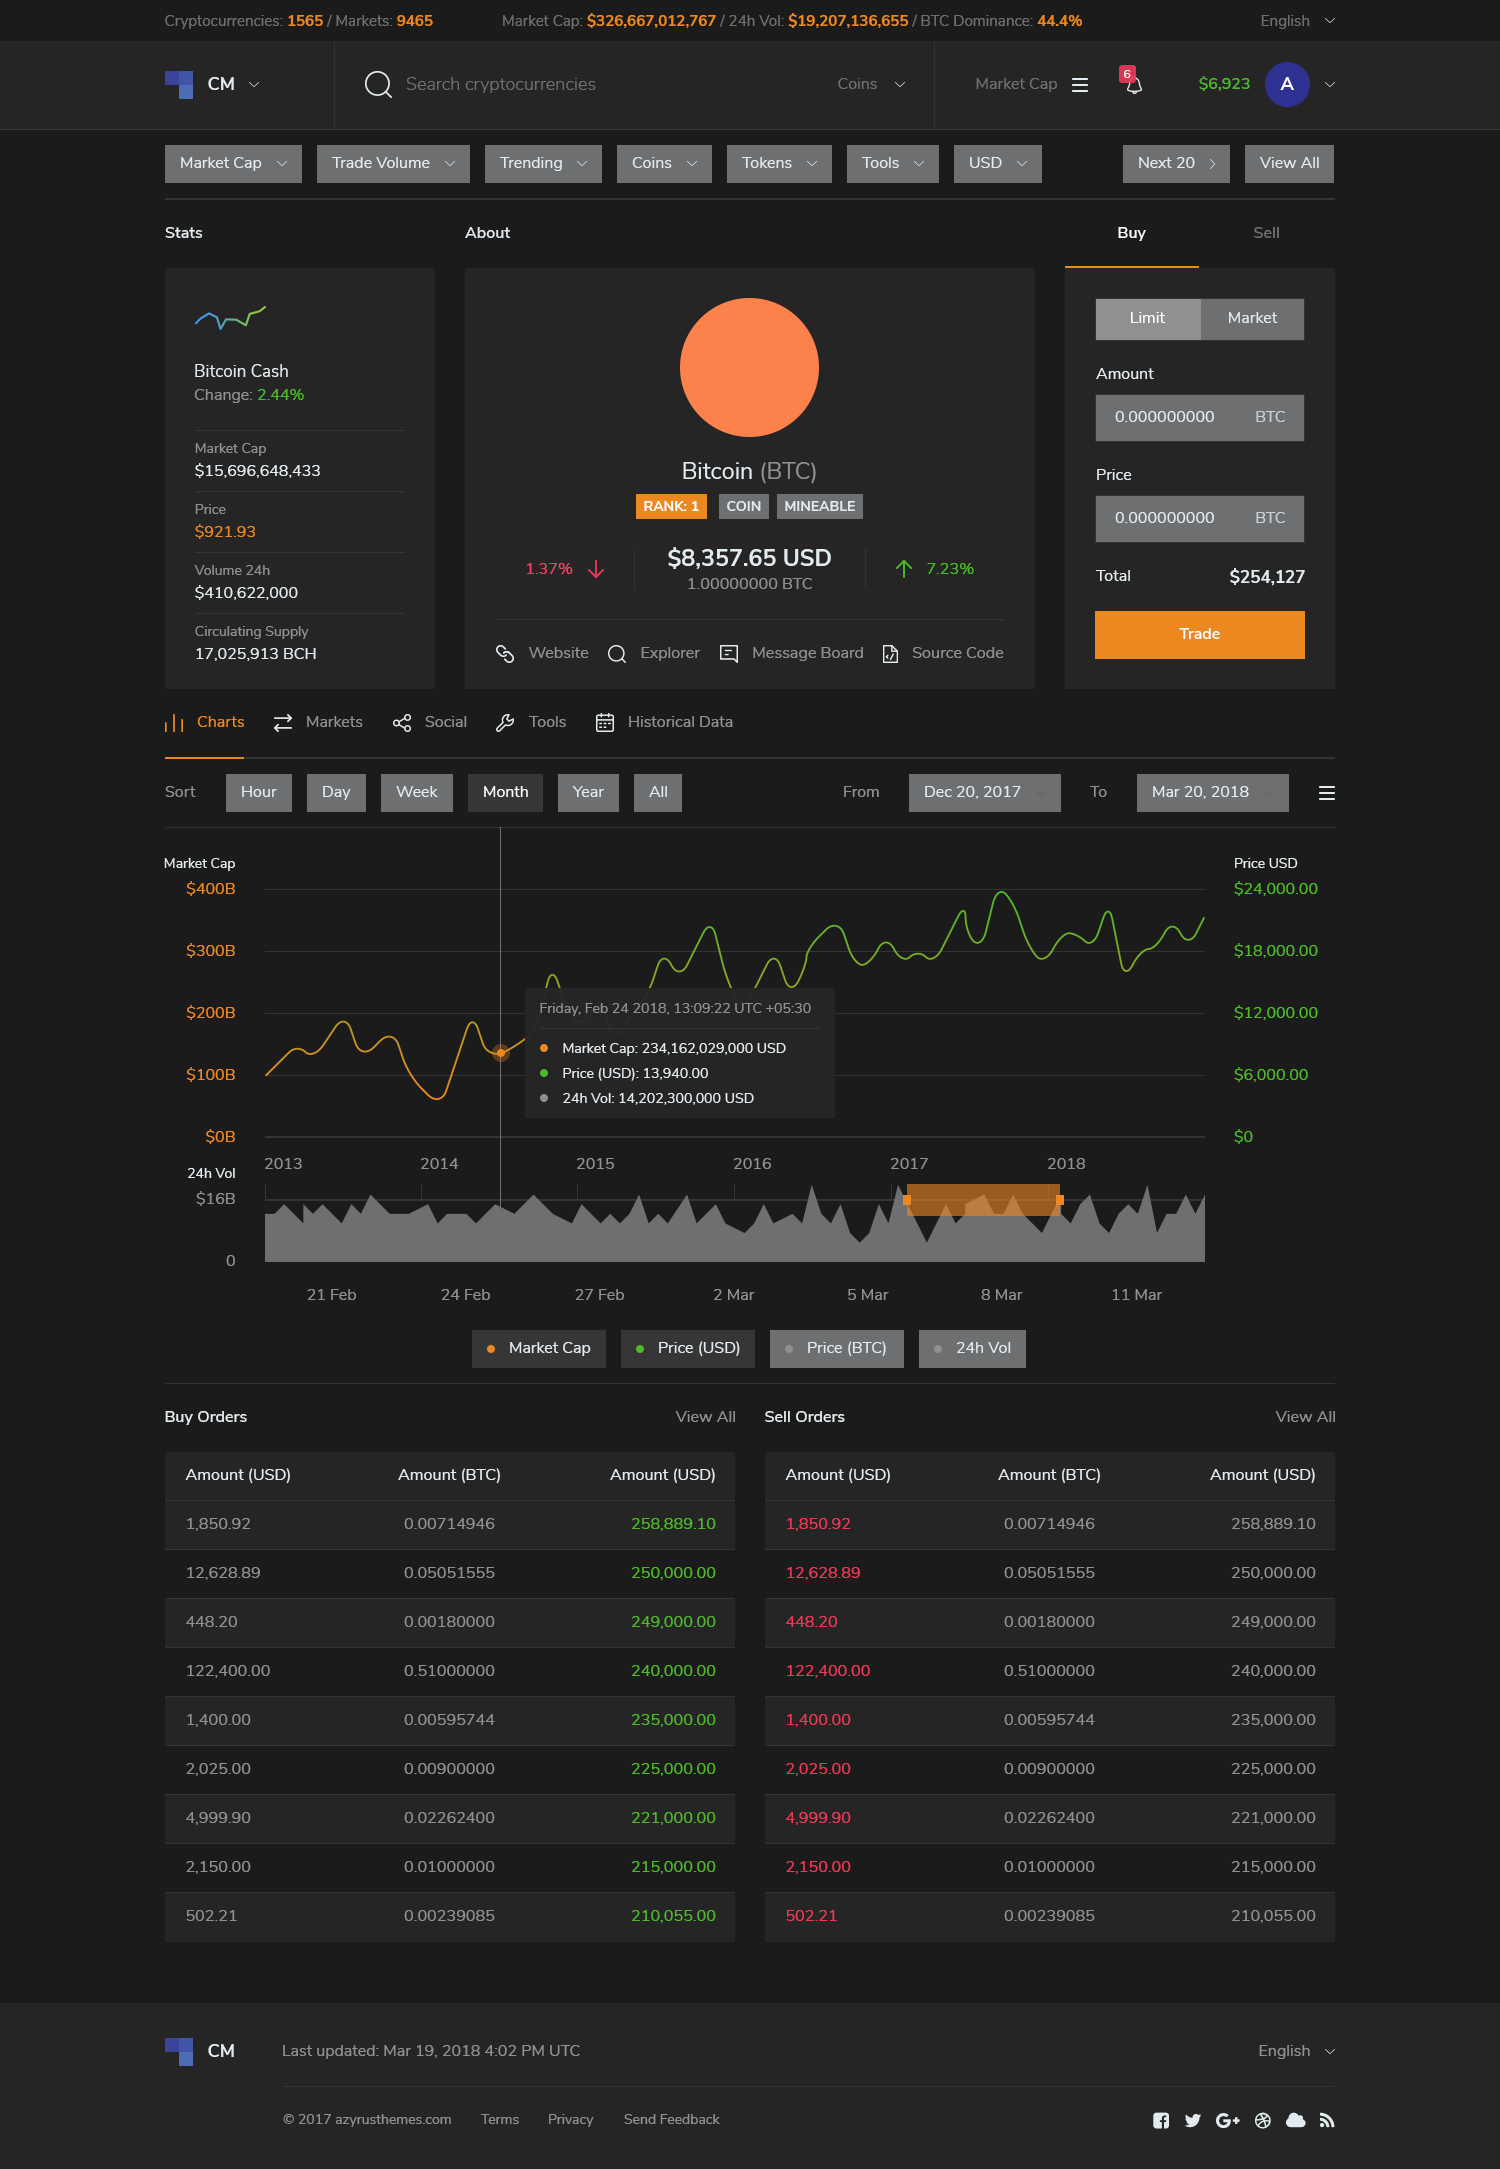Open the From date Dec 20, 2017 dropdown
Image resolution: width=1500 pixels, height=2169 pixels.
(985, 793)
